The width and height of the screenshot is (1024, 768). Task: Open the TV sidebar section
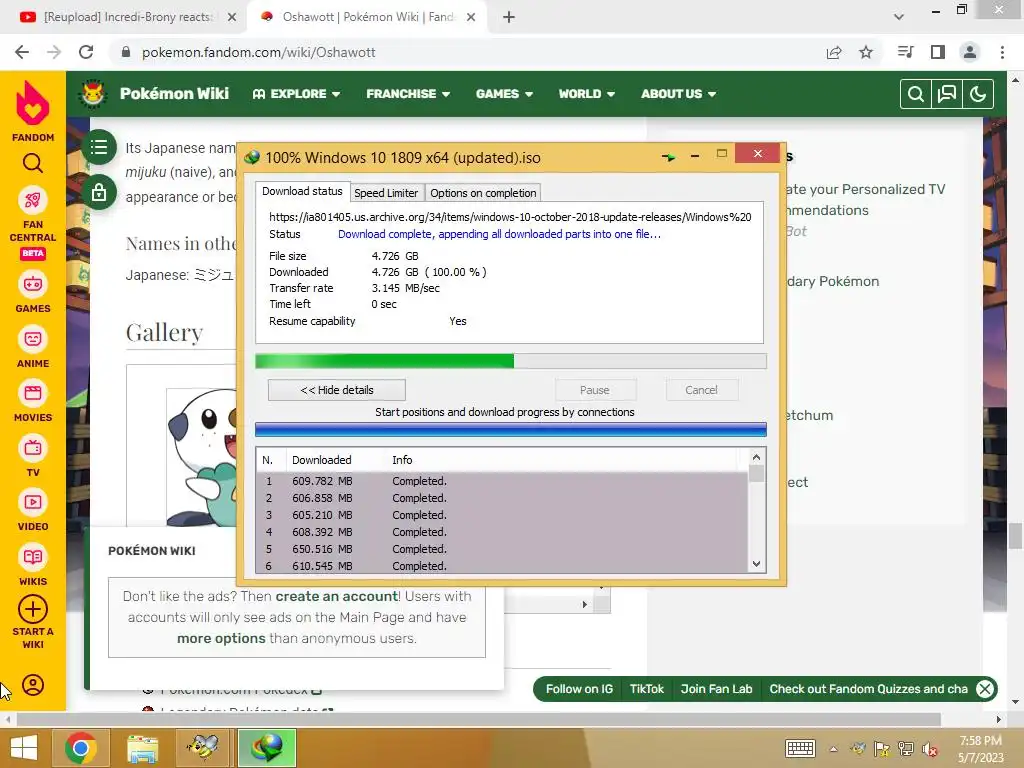[x=33, y=456]
